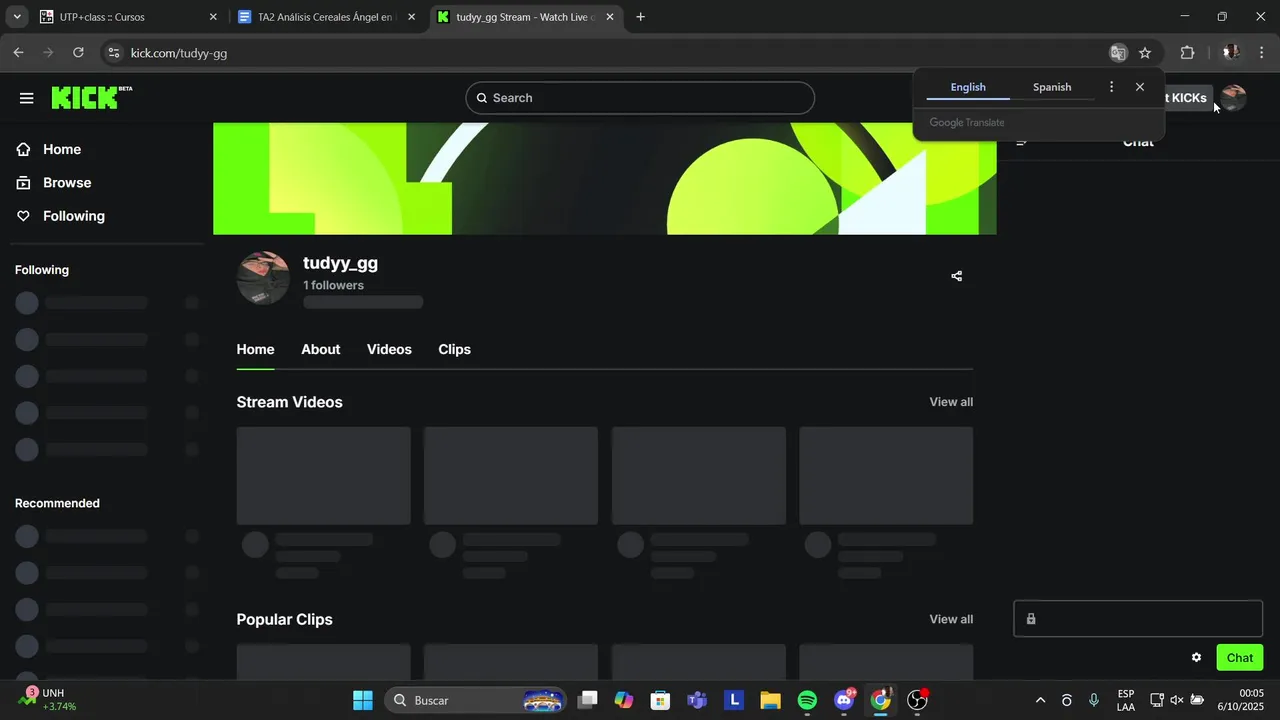
Task: Click the taskbar Buscar search box
Action: pyautogui.click(x=475, y=700)
